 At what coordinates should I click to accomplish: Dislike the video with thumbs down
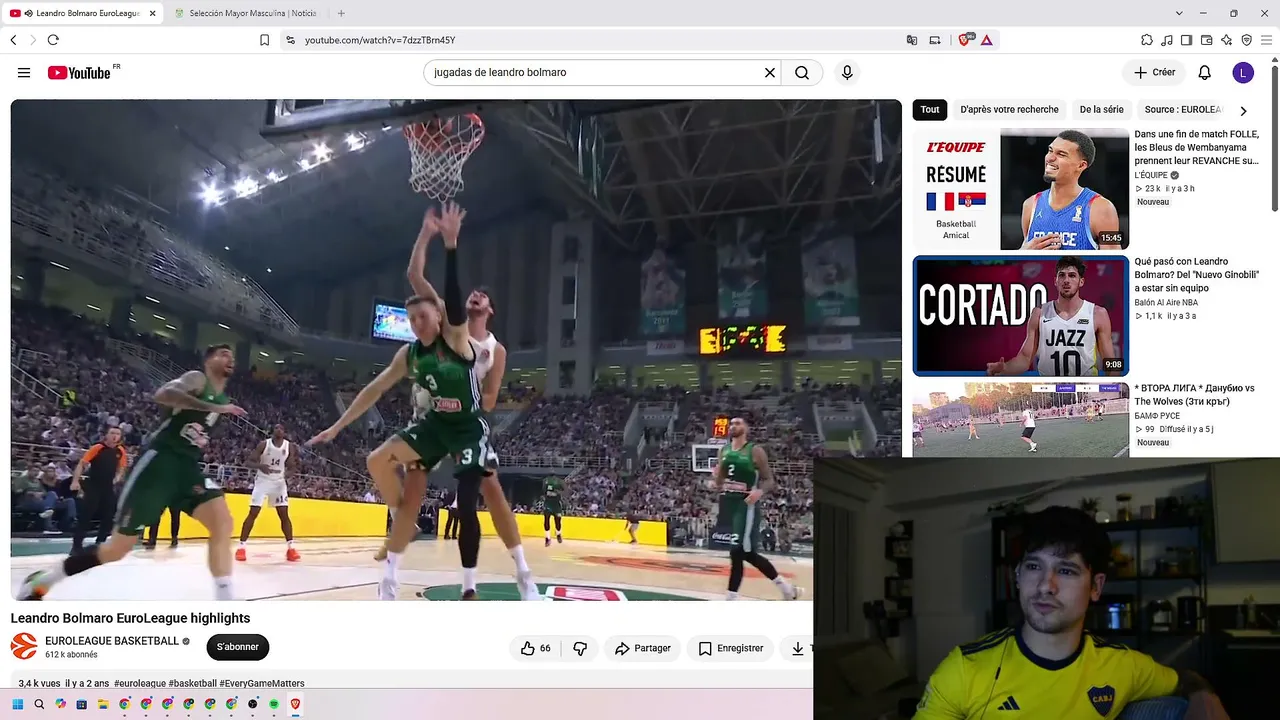pos(580,648)
